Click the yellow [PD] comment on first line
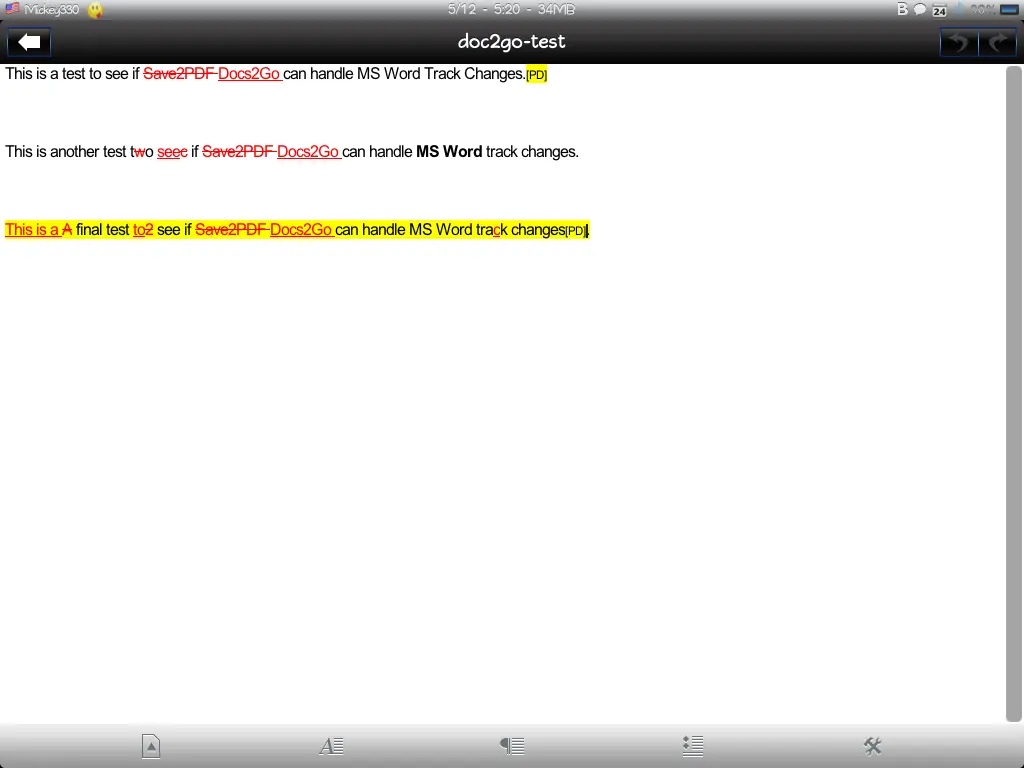1024x768 pixels. [x=537, y=75]
